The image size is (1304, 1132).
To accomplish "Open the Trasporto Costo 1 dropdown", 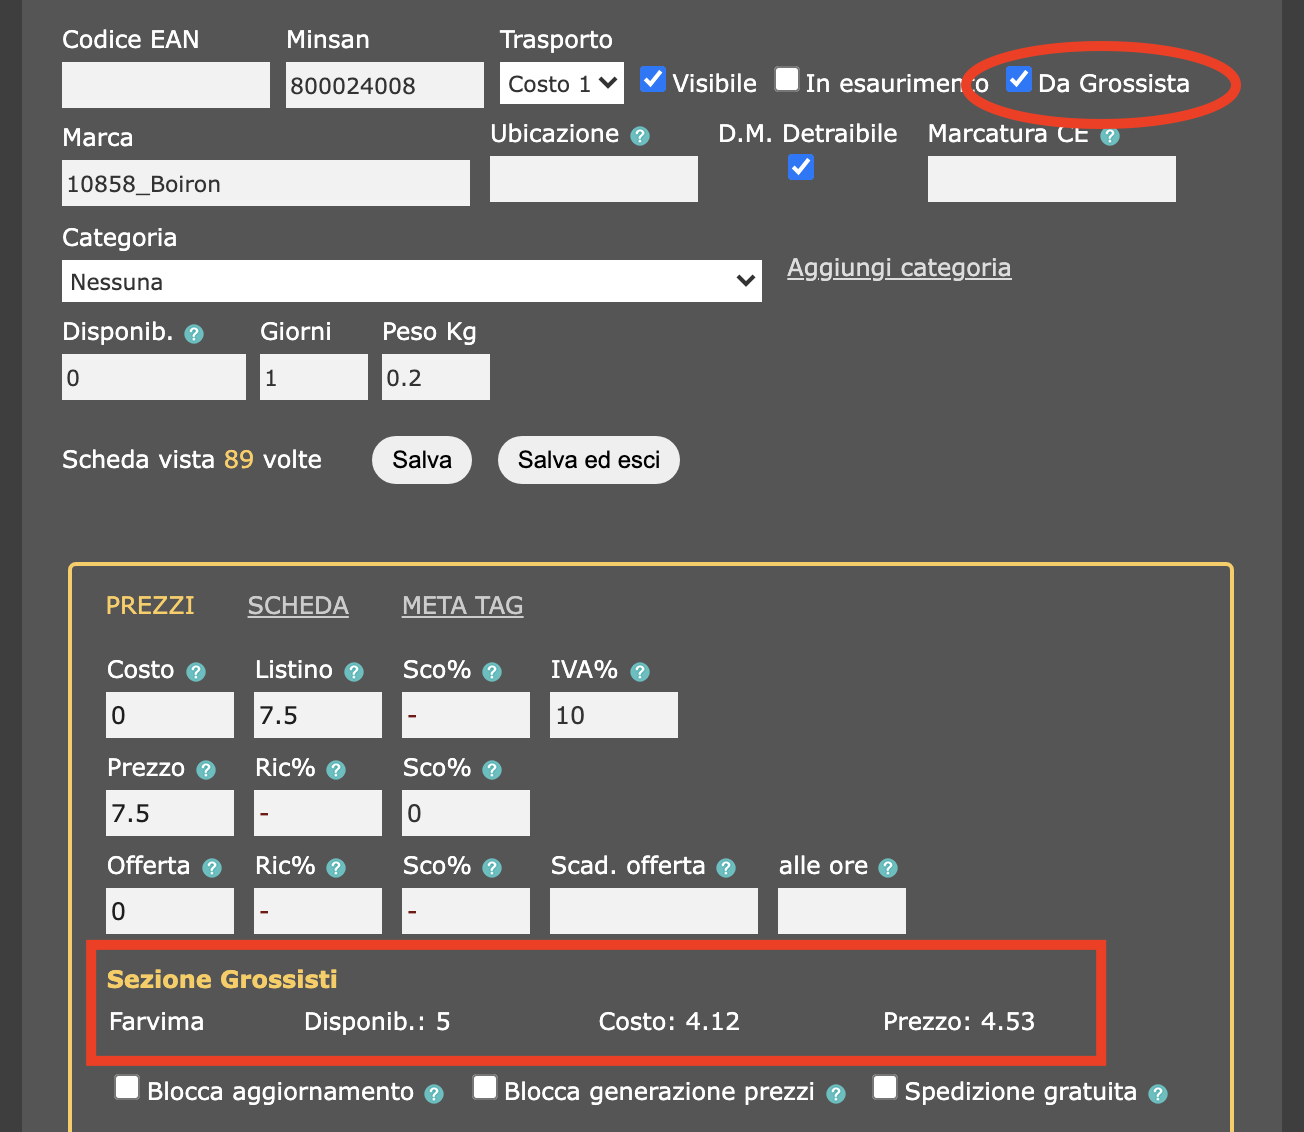I will tap(561, 84).
